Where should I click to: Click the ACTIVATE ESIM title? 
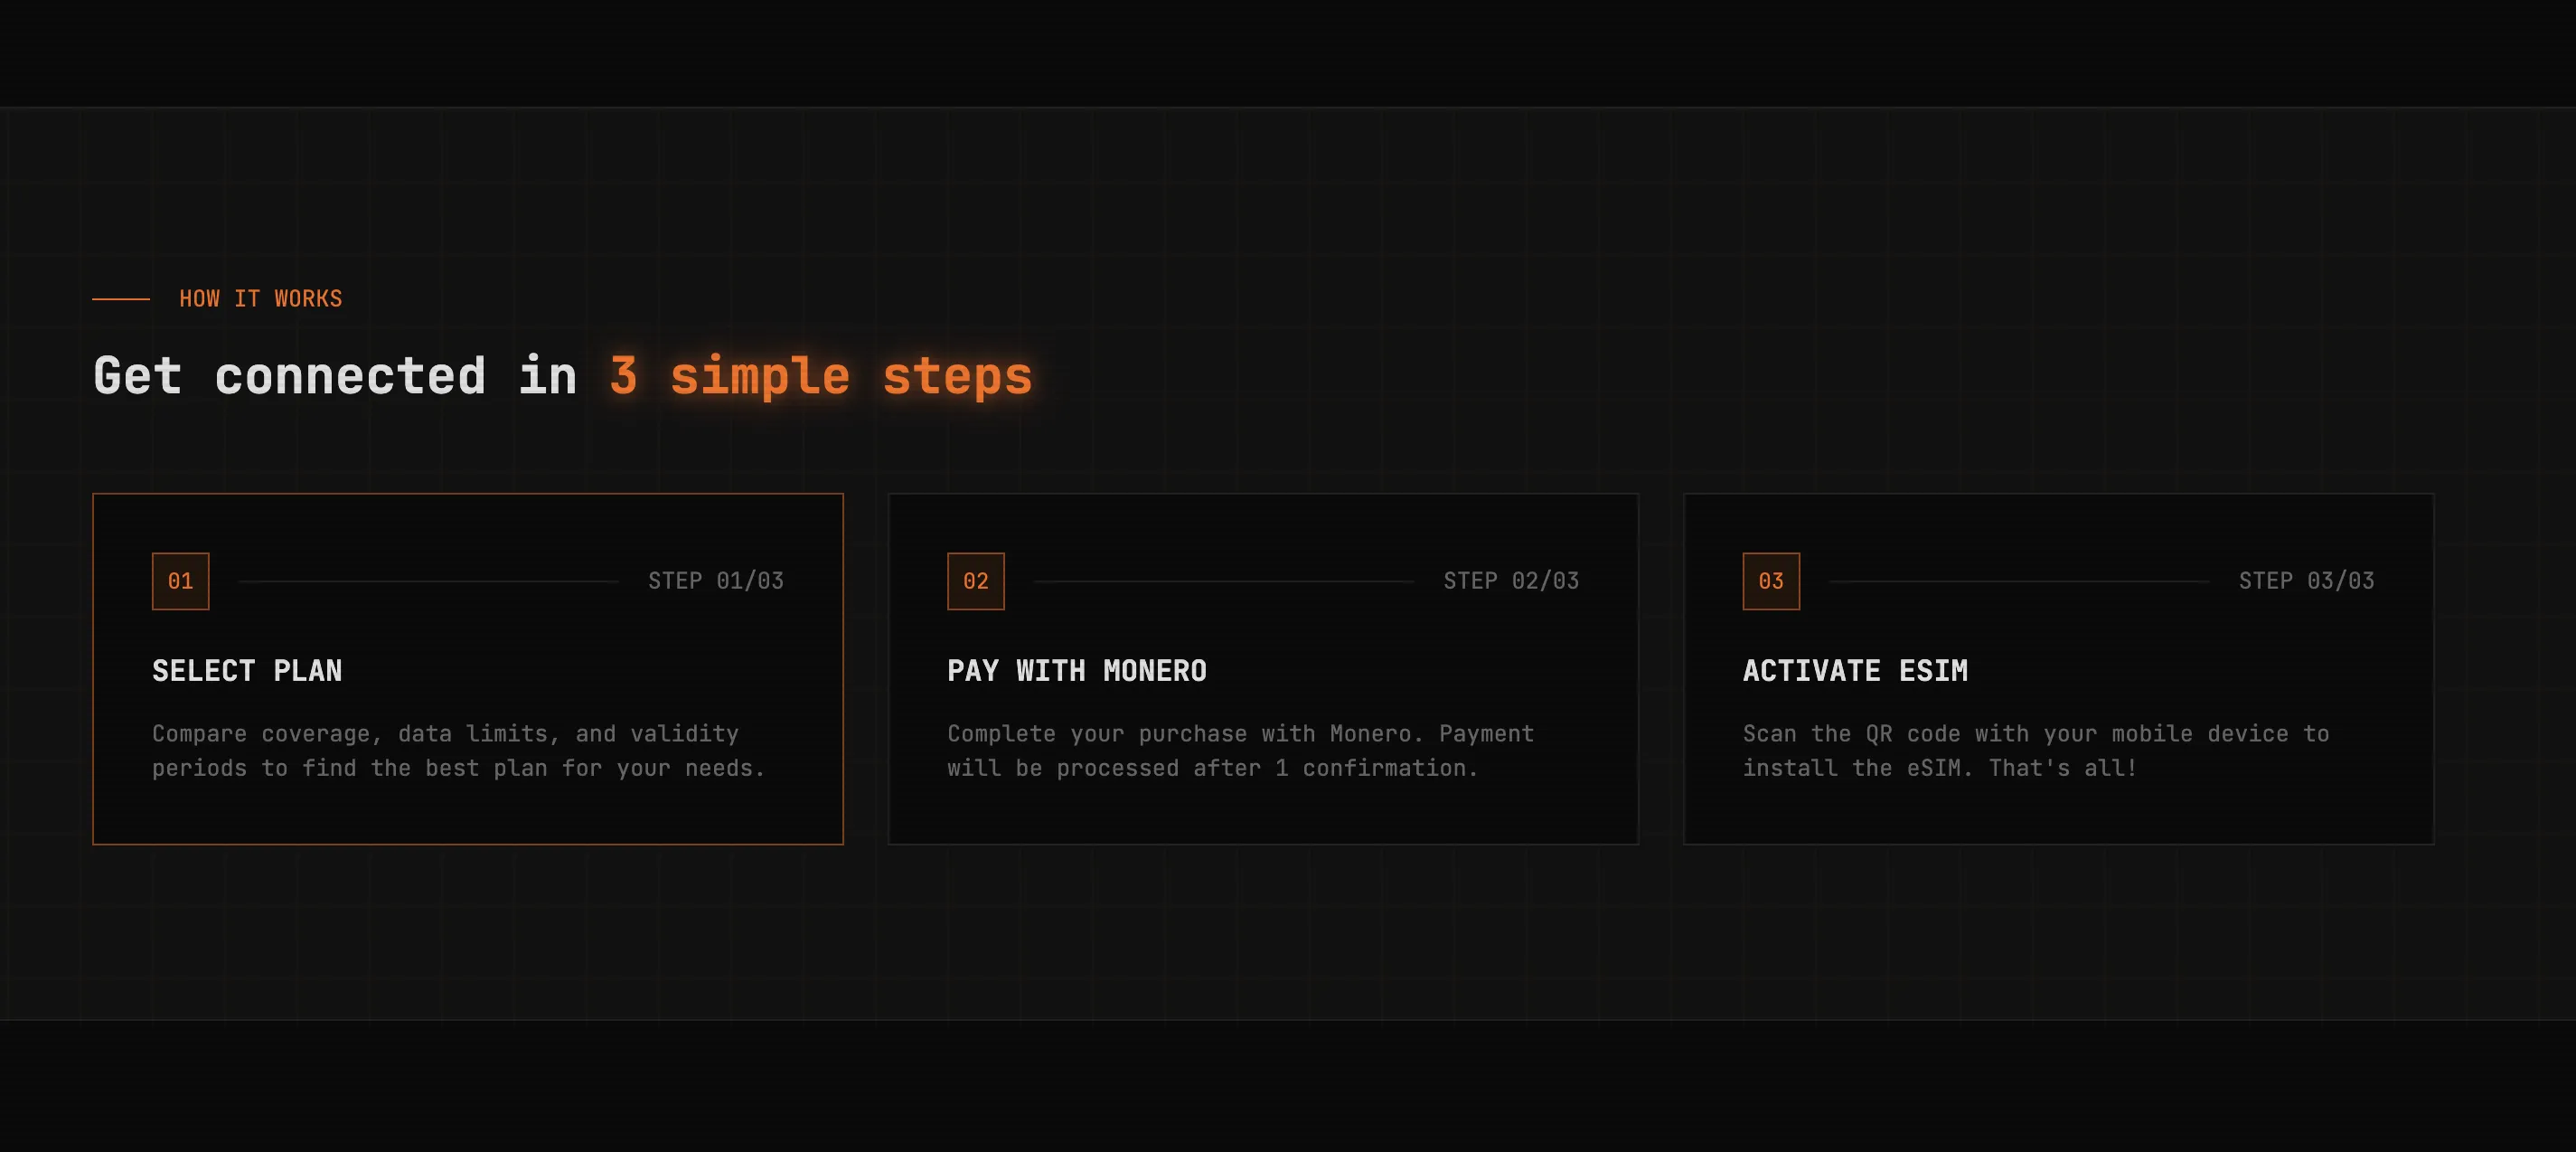[x=1855, y=671]
